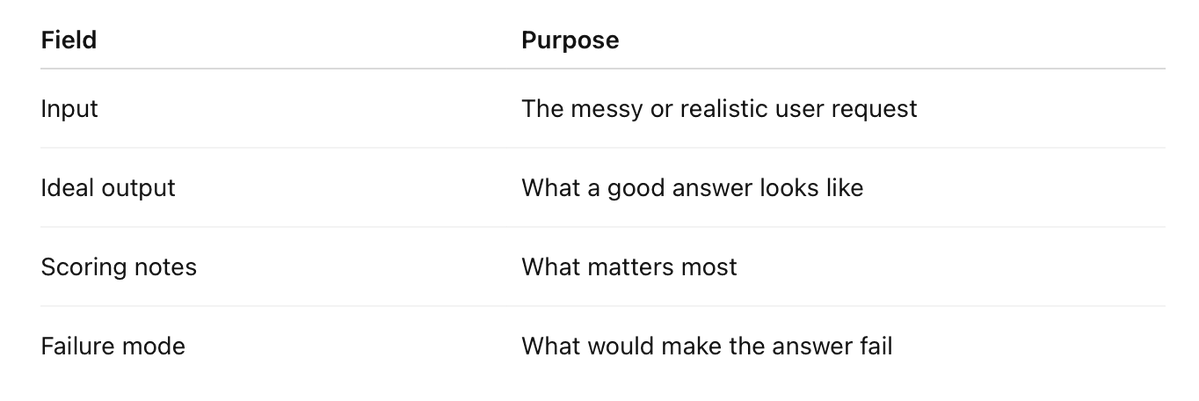This screenshot has width=1199, height=401.
Task: Click 'What a good answer looks like' text
Action: (692, 187)
